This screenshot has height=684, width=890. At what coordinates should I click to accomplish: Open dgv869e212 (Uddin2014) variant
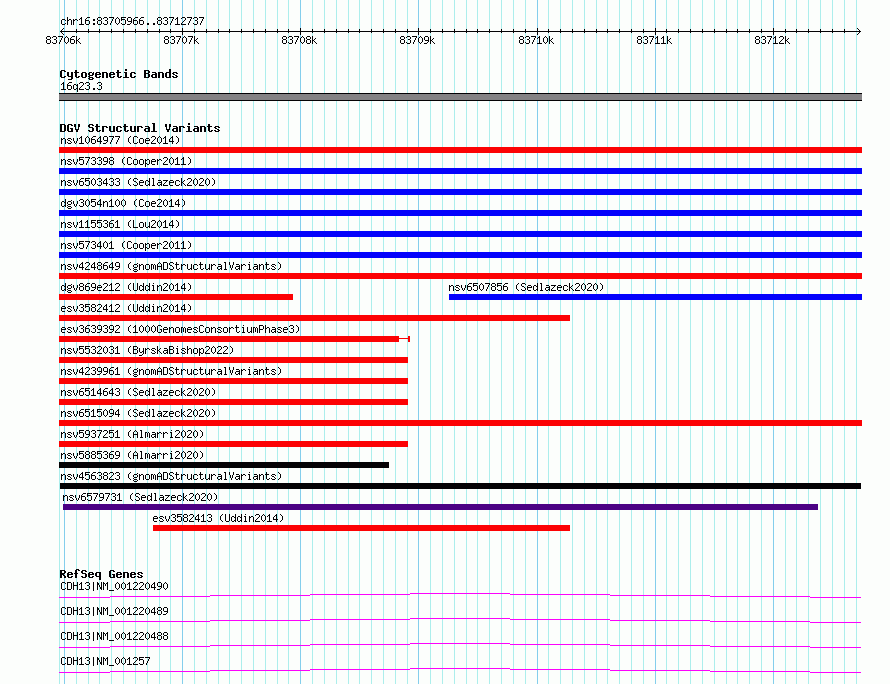(x=126, y=287)
